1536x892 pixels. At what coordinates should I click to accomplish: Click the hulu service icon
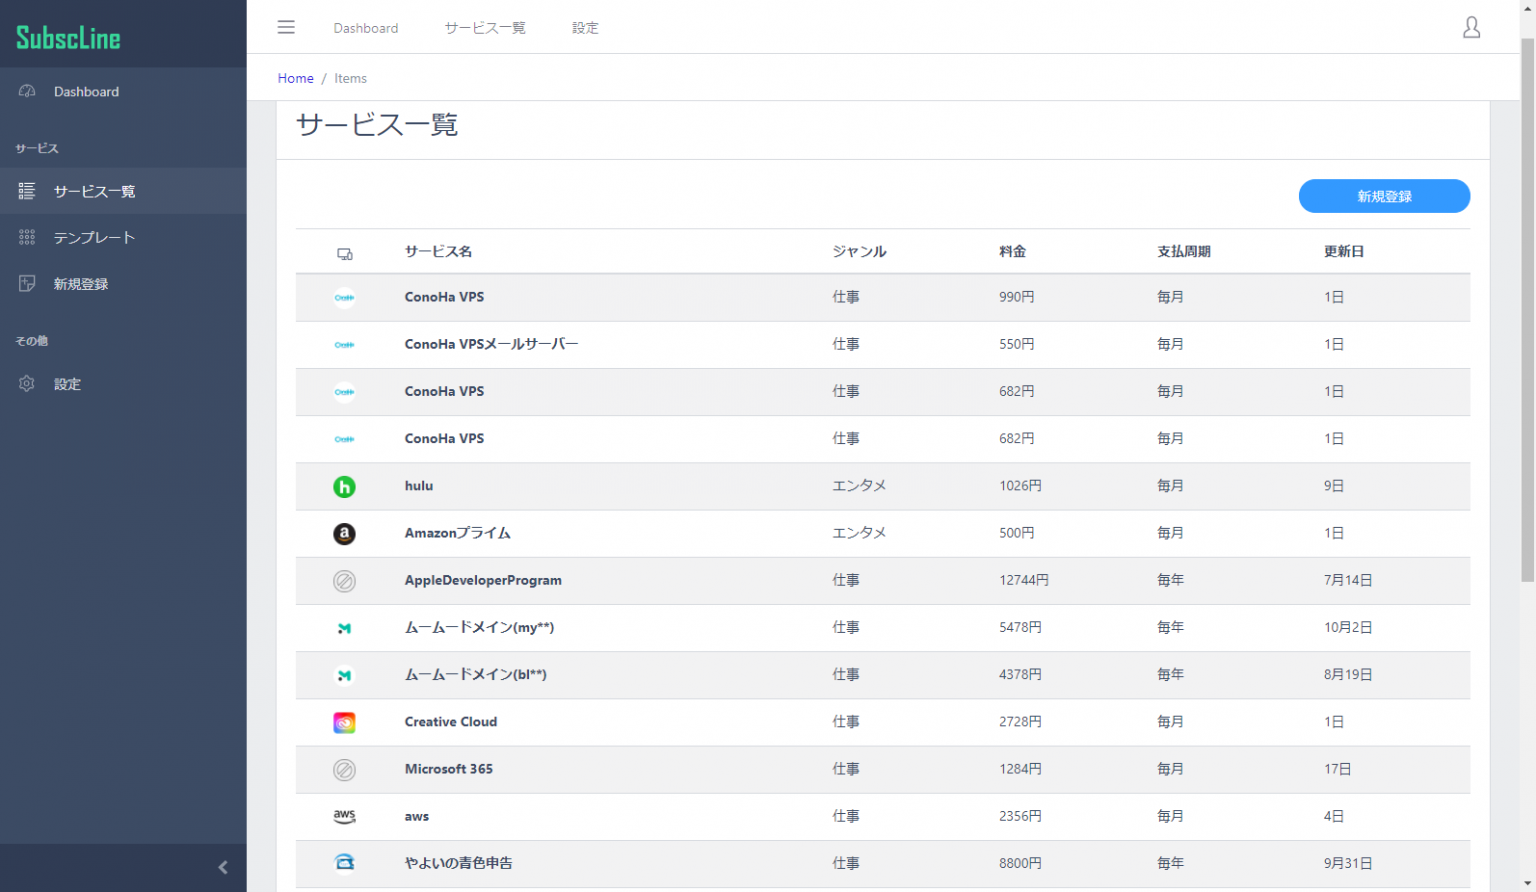coord(344,487)
